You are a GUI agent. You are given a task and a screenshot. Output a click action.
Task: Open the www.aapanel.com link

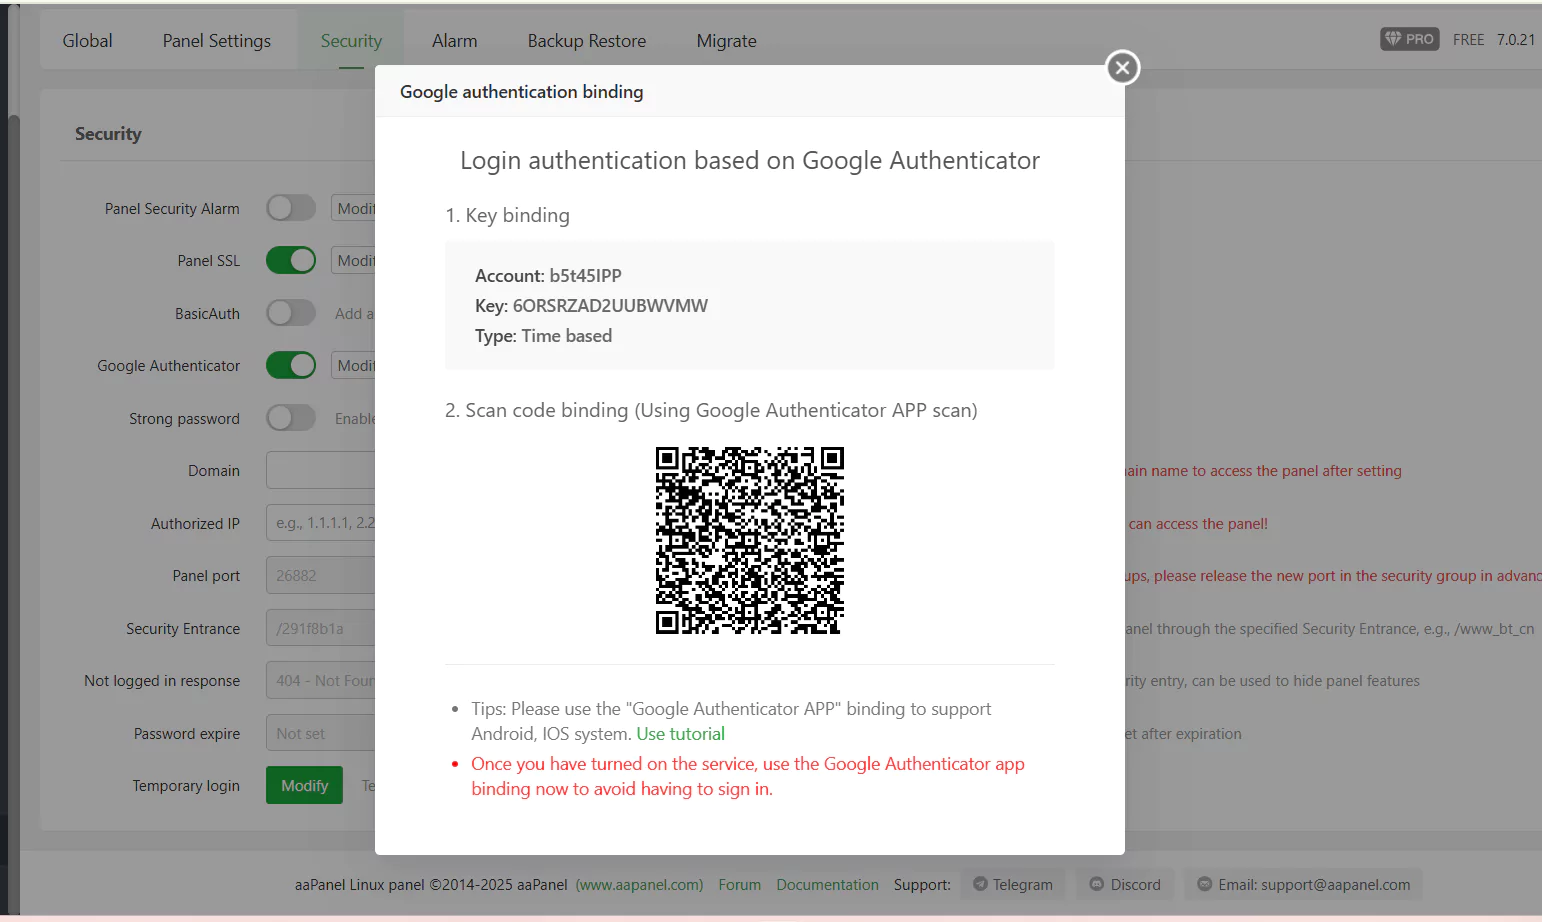(639, 885)
